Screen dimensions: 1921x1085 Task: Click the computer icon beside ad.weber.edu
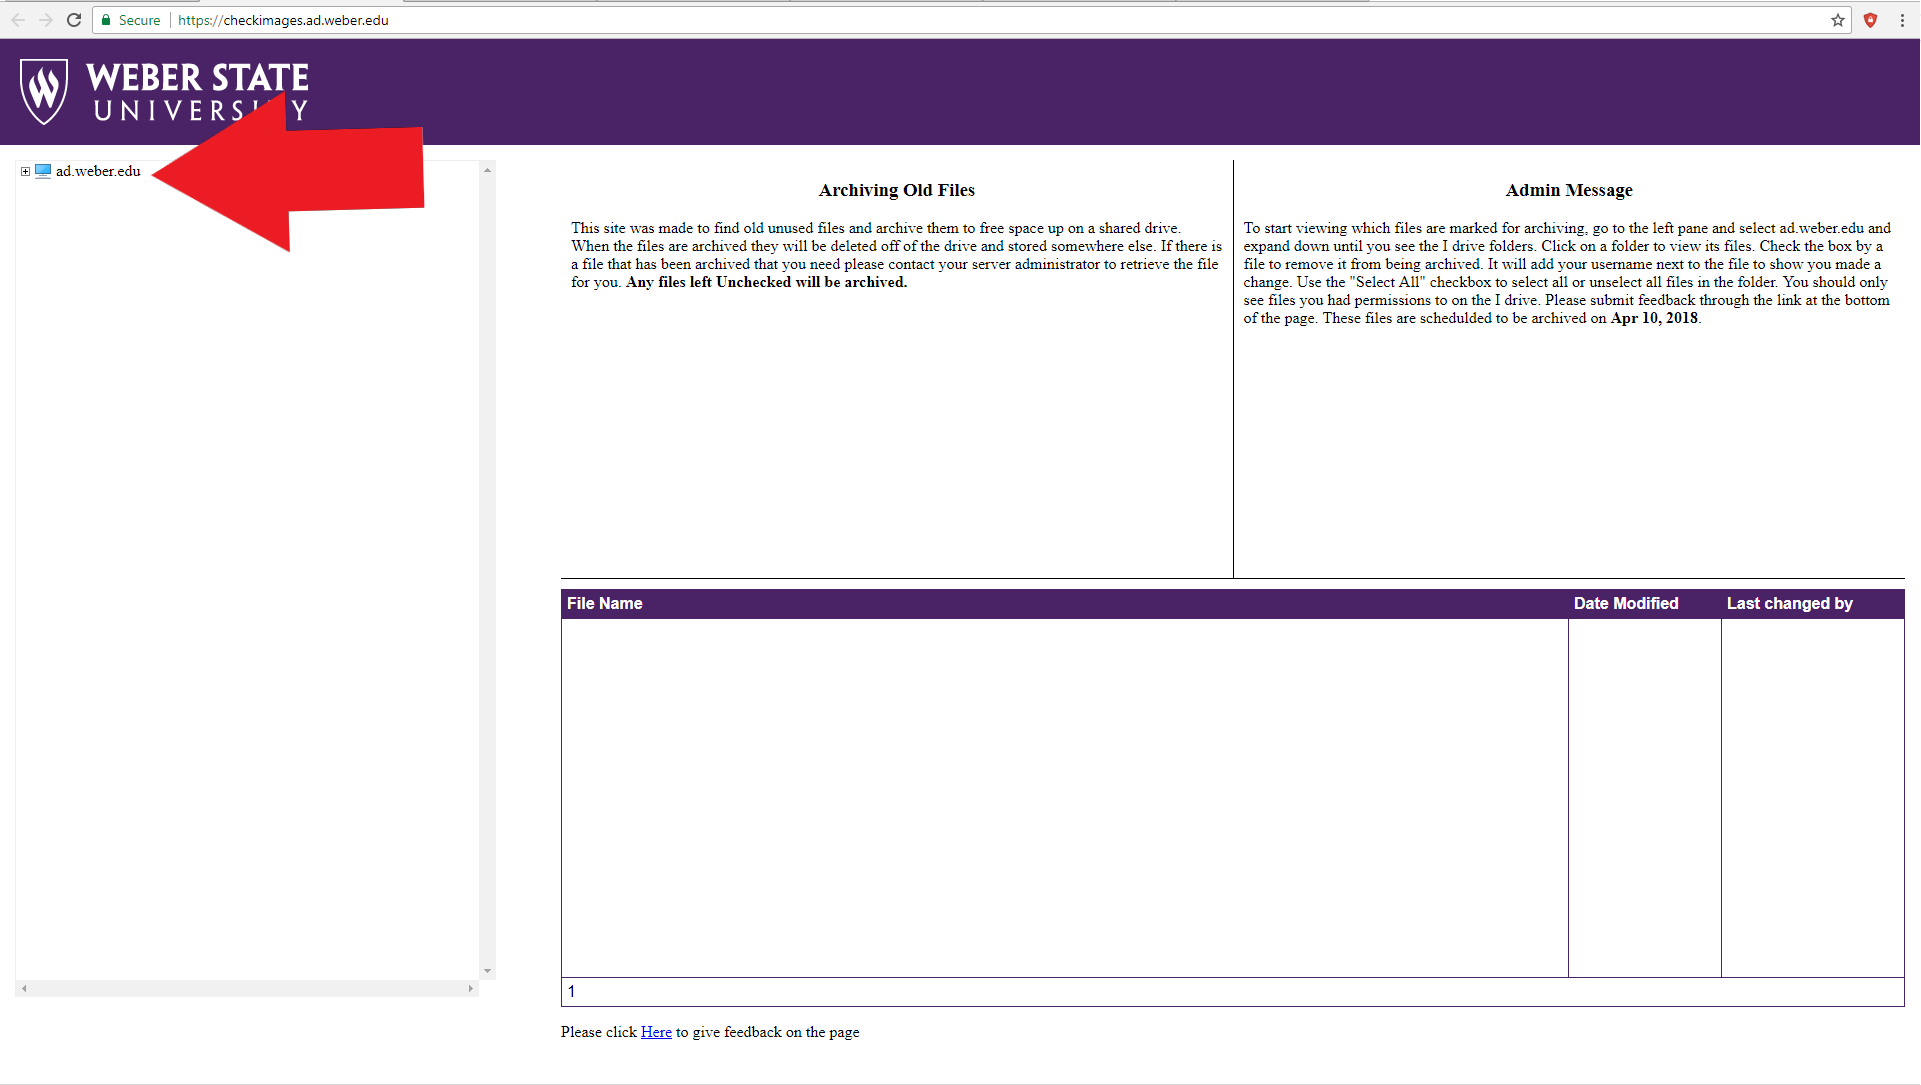click(43, 171)
